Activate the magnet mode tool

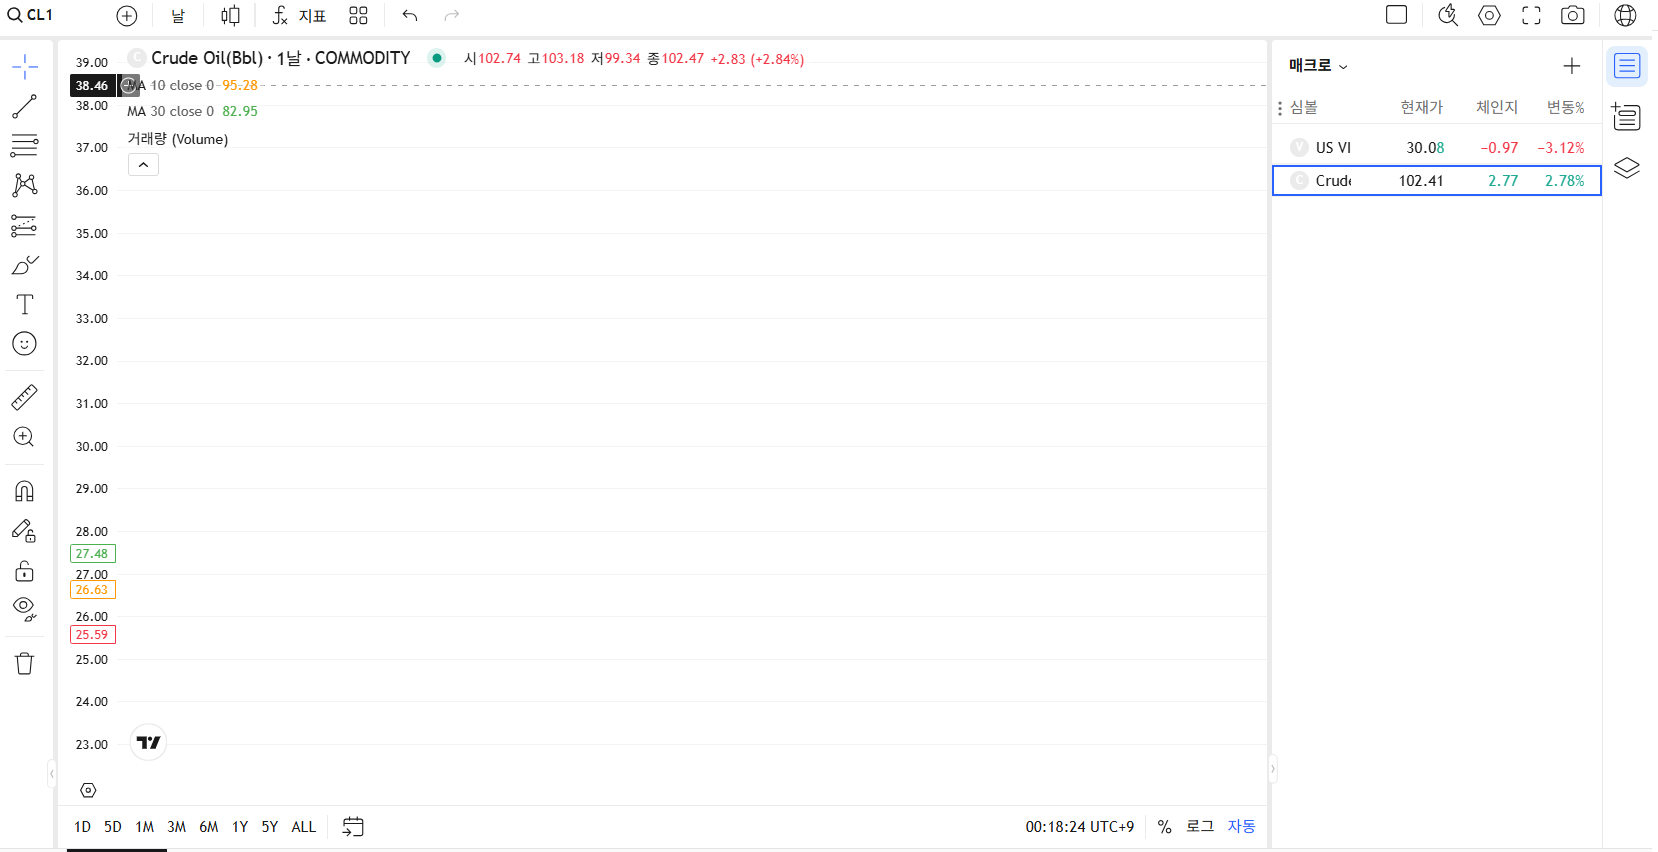point(24,491)
